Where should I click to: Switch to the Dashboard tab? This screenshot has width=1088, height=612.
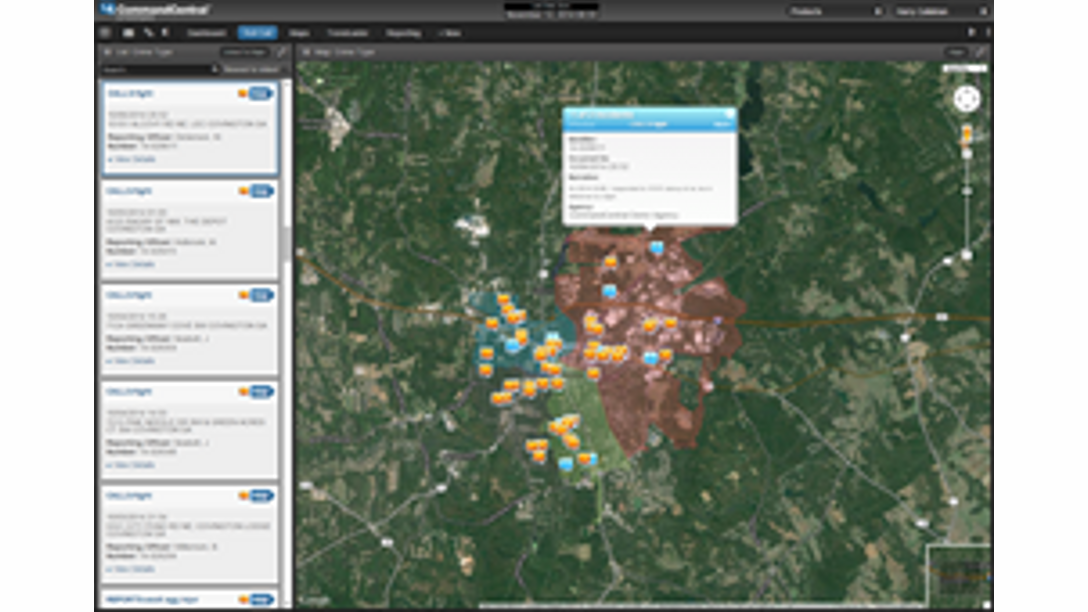[x=206, y=32]
